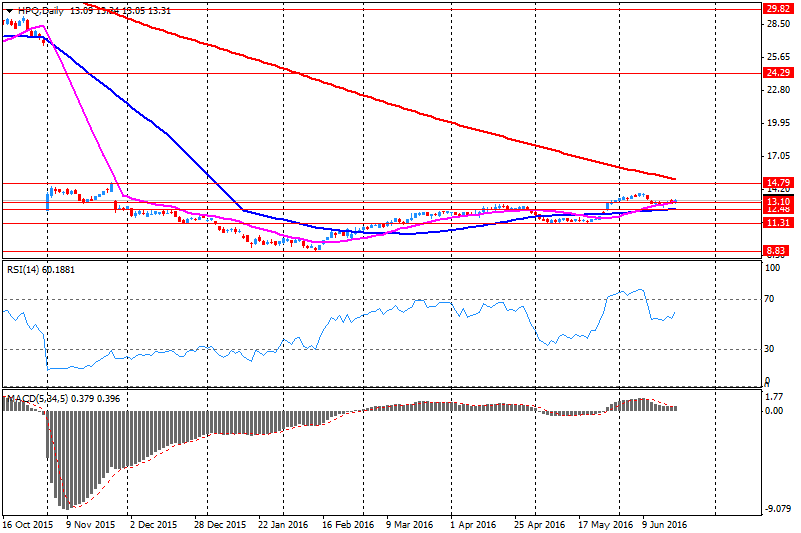
Task: Click the 16 Feb 2016 date label
Action: tap(348, 525)
